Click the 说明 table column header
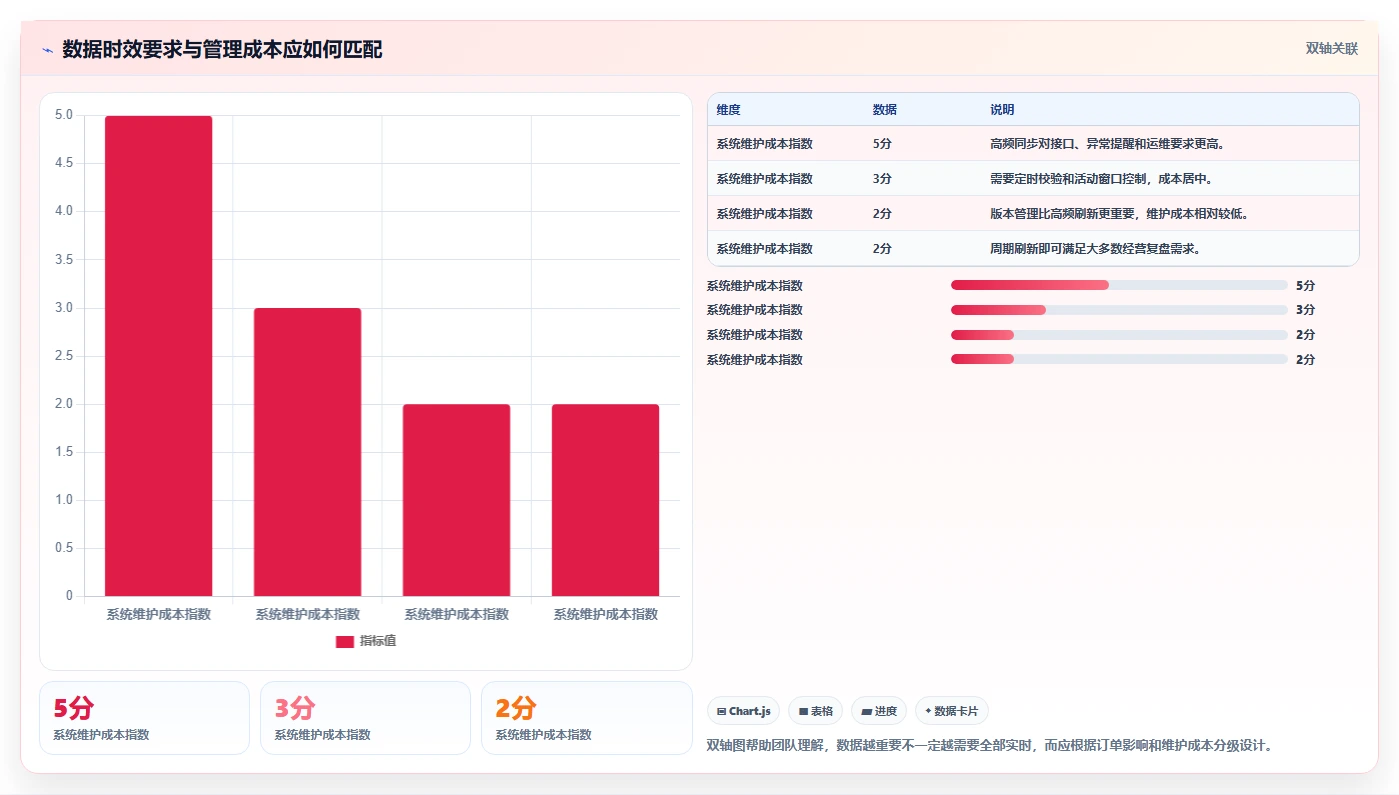 pos(1002,110)
